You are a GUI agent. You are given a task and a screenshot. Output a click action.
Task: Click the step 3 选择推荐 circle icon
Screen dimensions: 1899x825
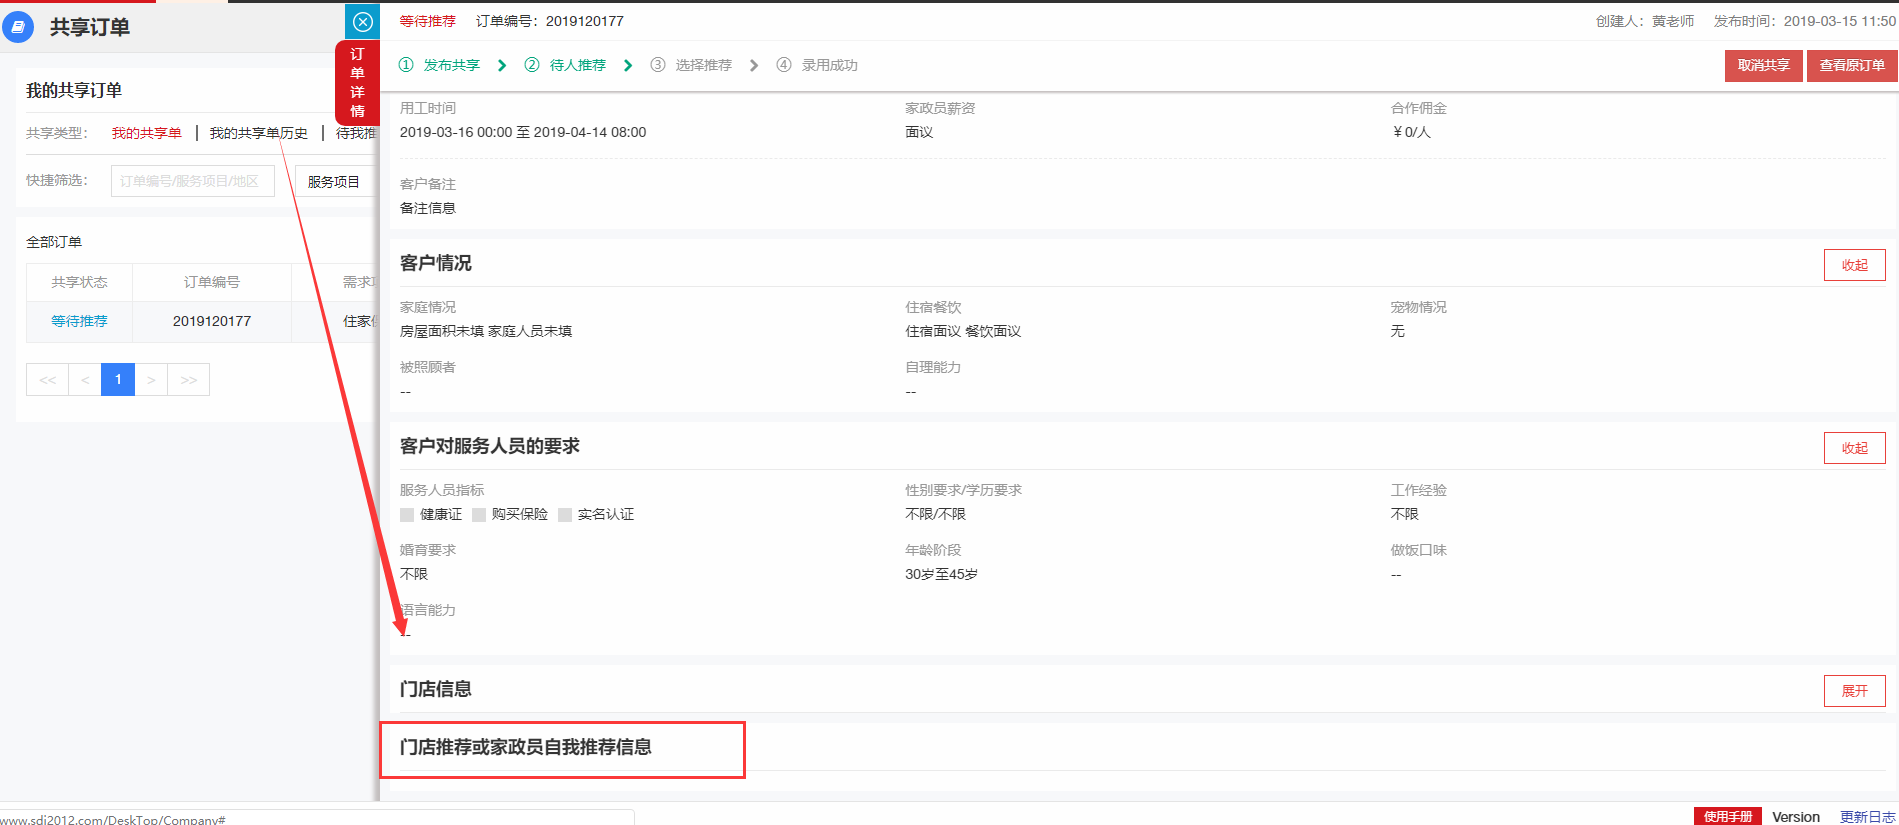click(x=658, y=65)
